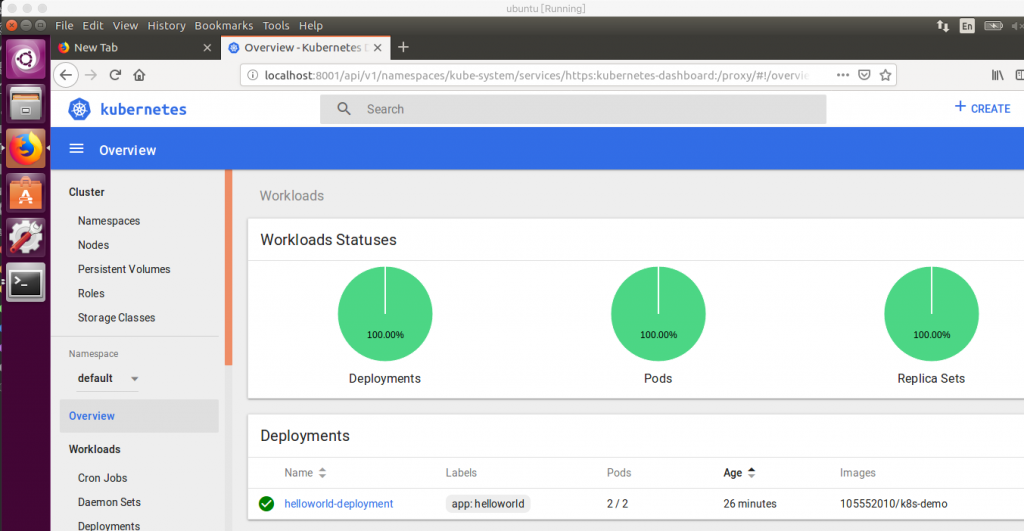
Task: Select Overview in the sidebar
Action: pos(139,416)
